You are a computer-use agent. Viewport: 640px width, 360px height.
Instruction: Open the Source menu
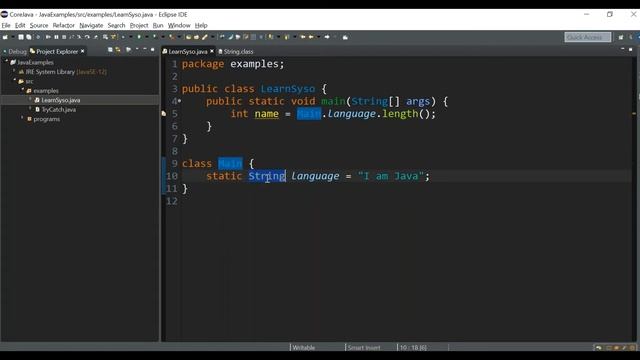39,25
